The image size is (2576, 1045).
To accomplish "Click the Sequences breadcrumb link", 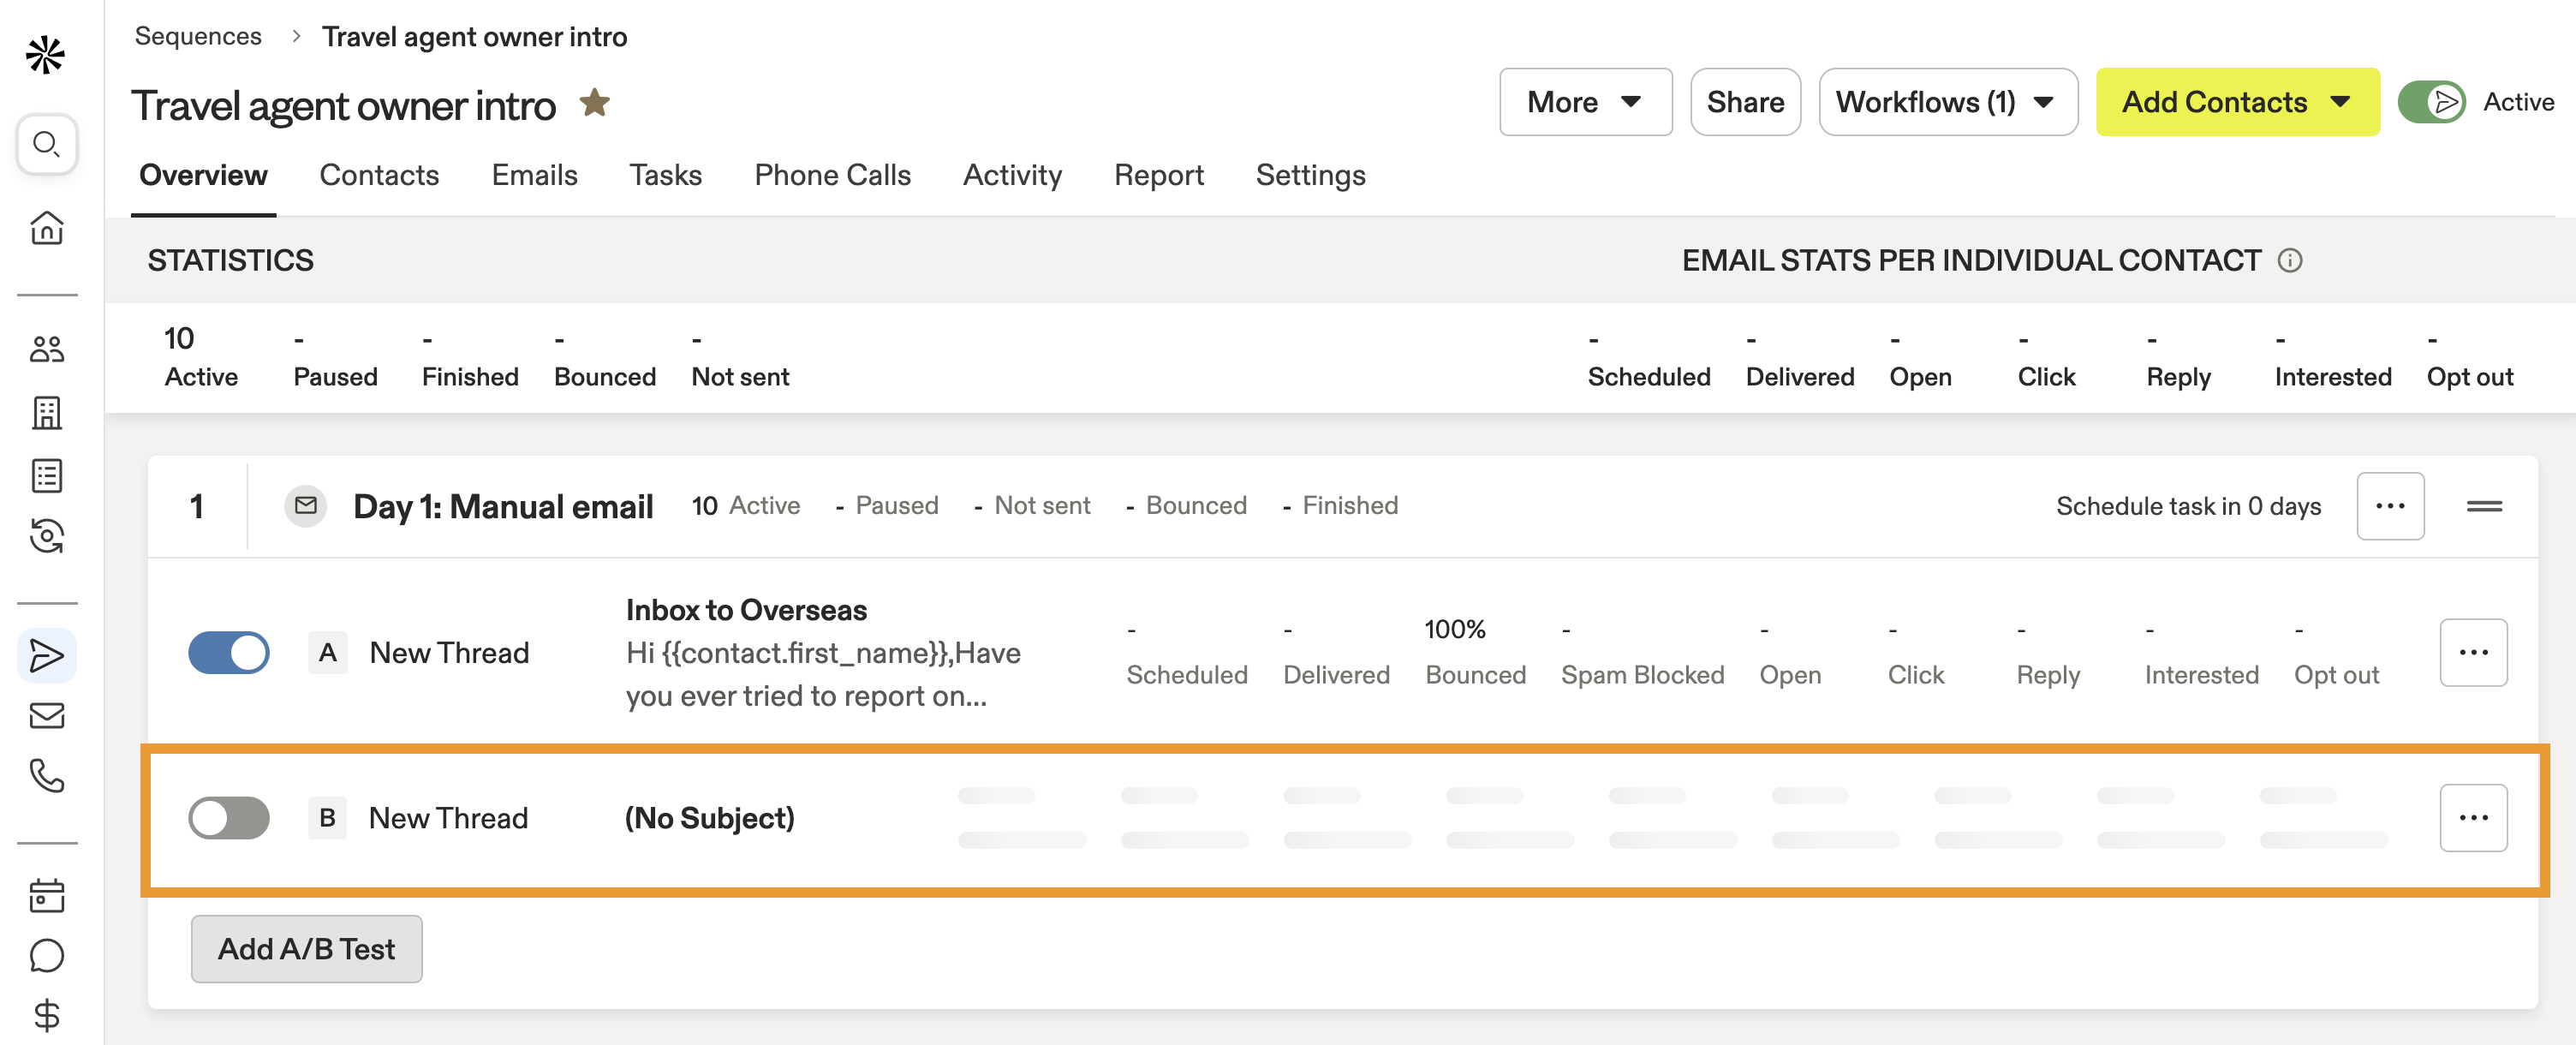I will coord(198,36).
